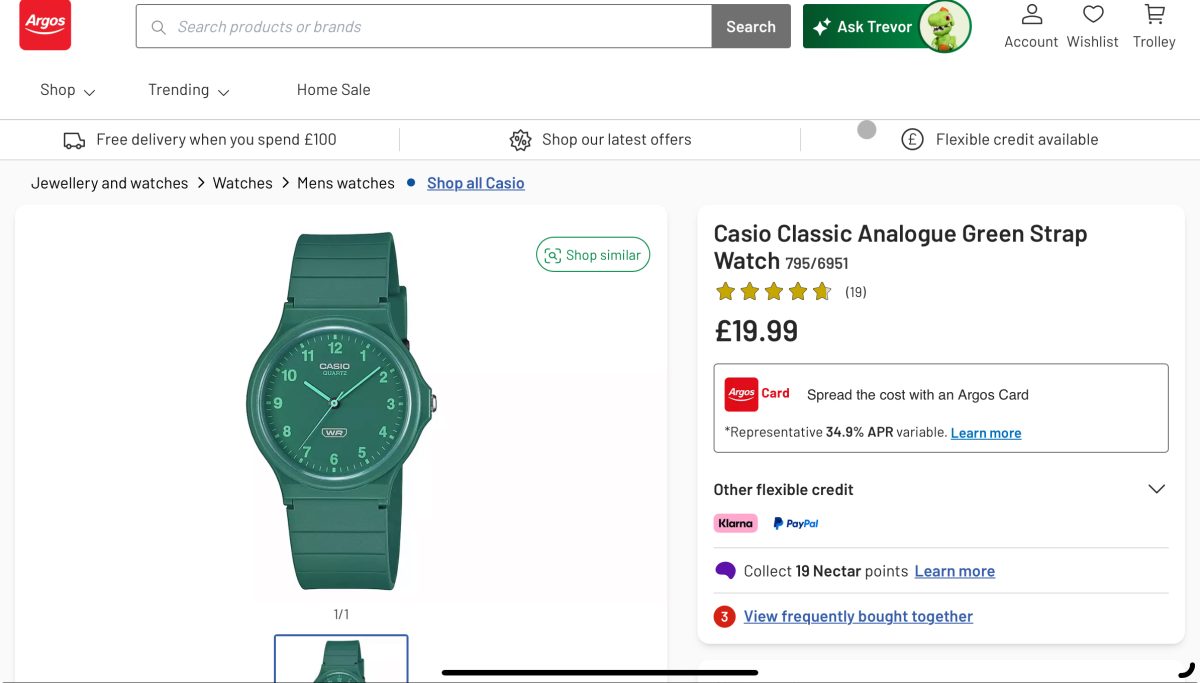
Task: Click the free delivery truck icon
Action: pyautogui.click(x=74, y=140)
